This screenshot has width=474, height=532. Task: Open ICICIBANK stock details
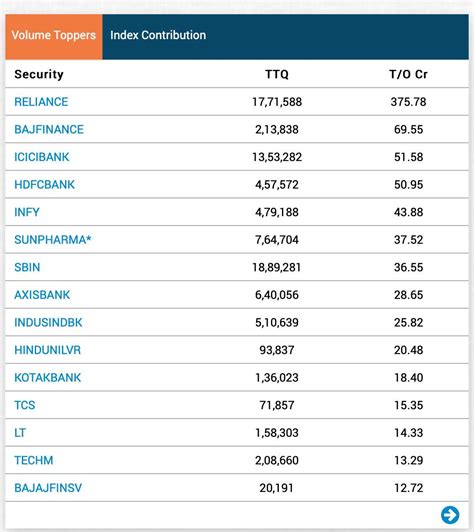pos(42,157)
